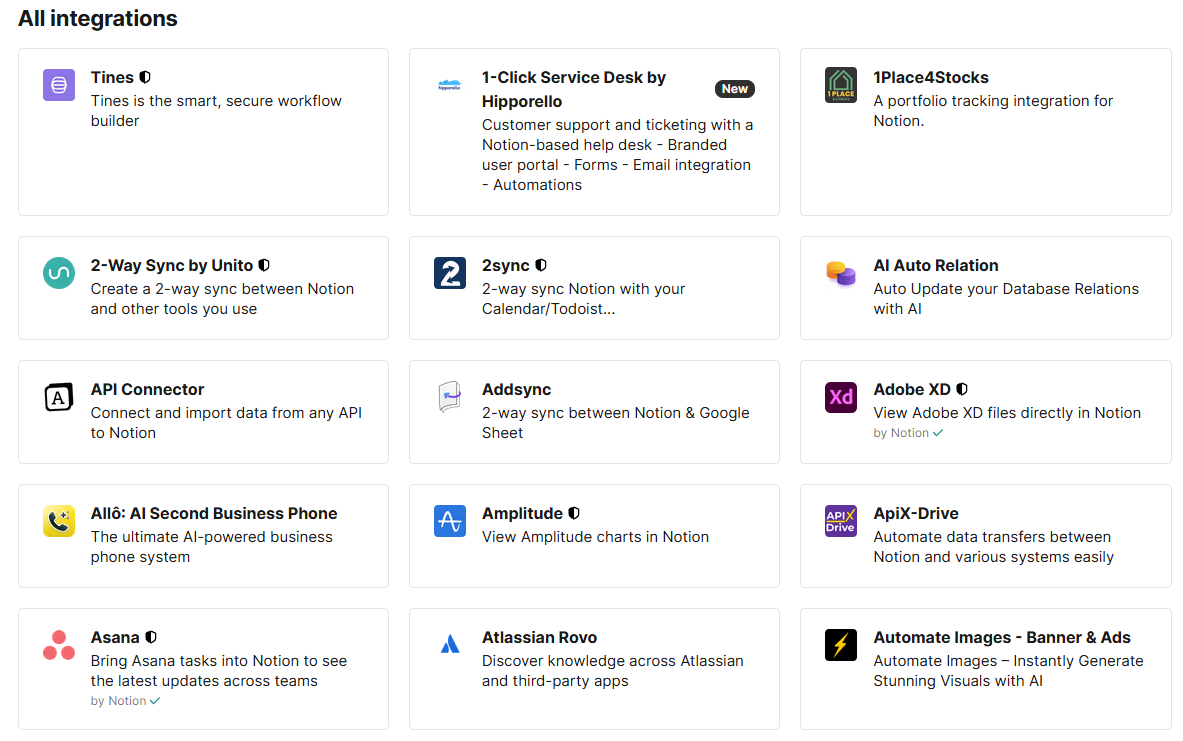Click 'Auto Update your Database Relations with AI'
The height and width of the screenshot is (741, 1183).
tap(1006, 299)
